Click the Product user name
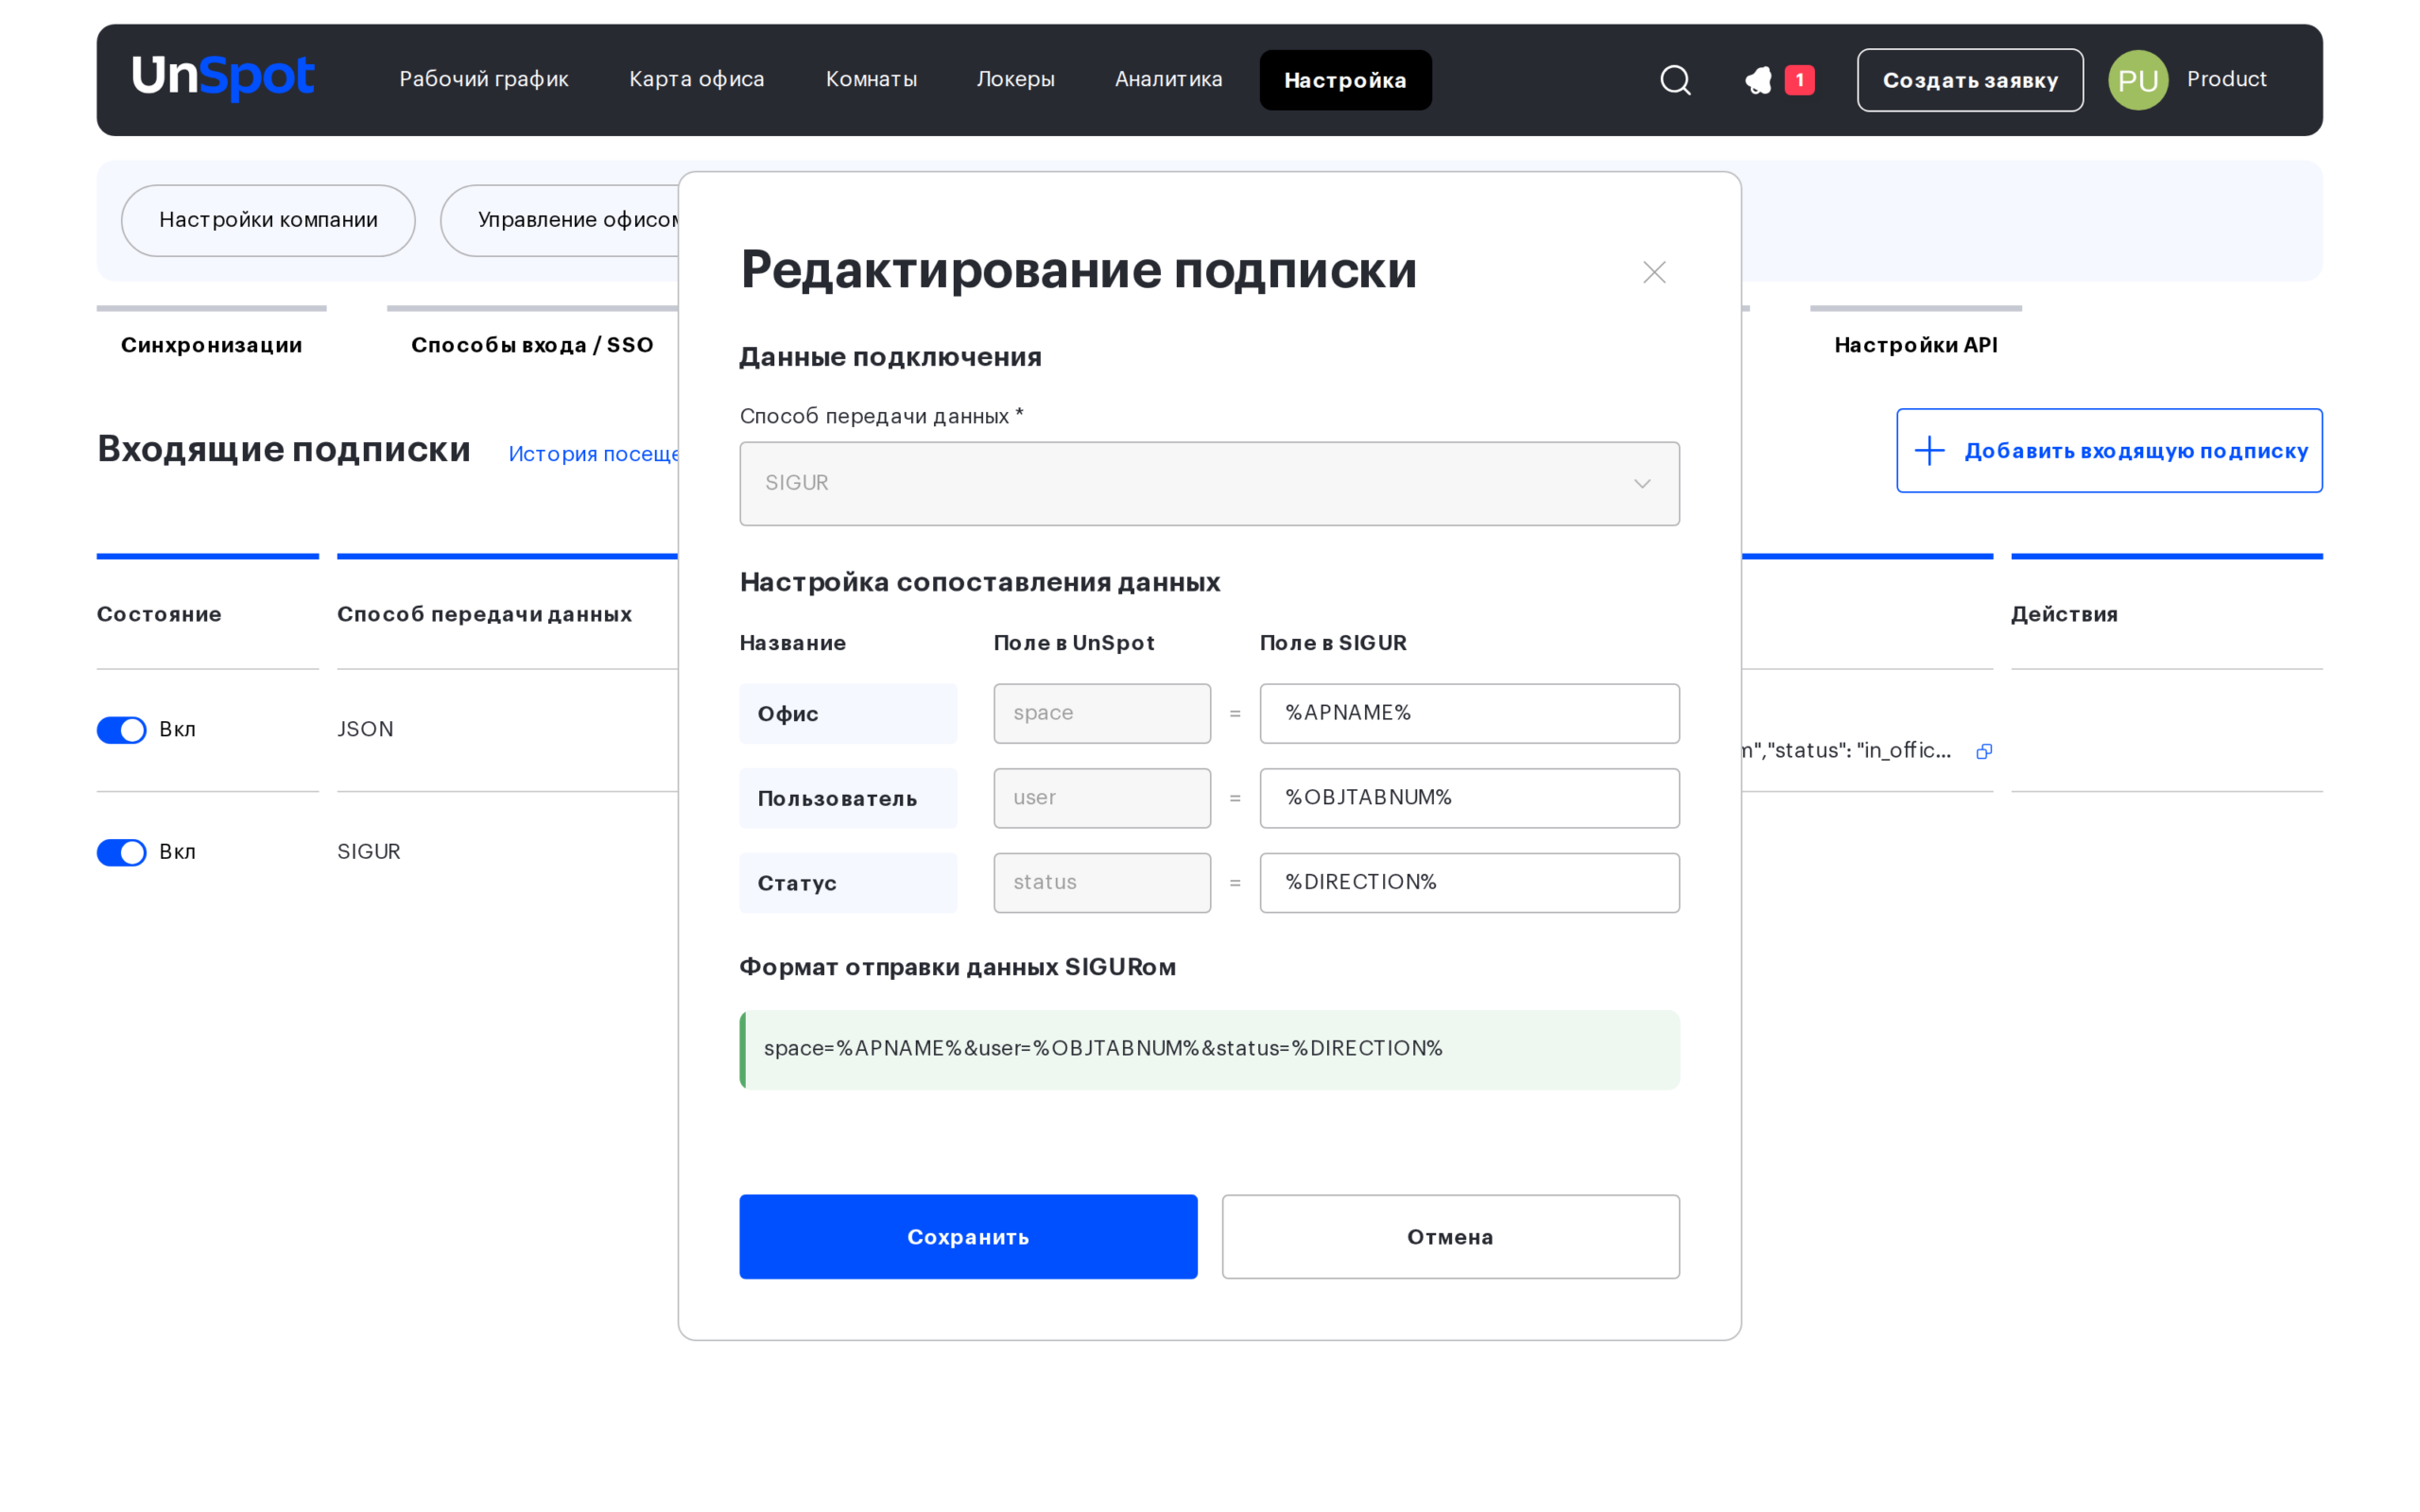This screenshot has height=1512, width=2420. [x=2226, y=79]
